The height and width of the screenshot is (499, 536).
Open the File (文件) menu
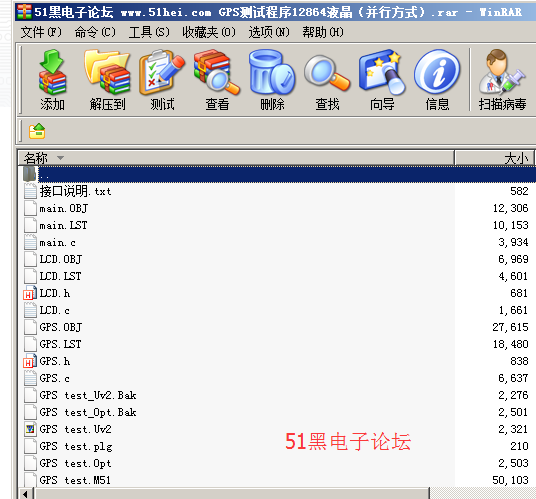pos(41,32)
